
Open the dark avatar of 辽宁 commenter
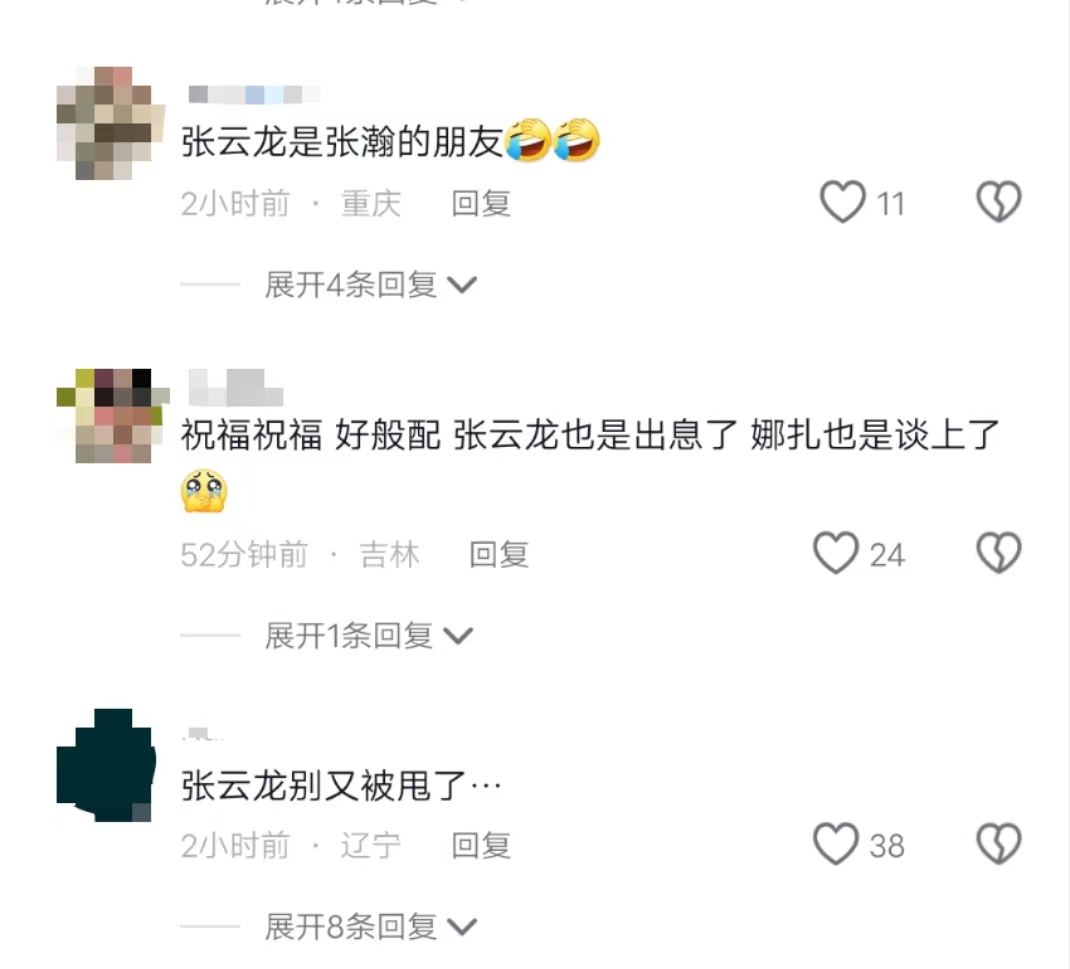tap(106, 765)
